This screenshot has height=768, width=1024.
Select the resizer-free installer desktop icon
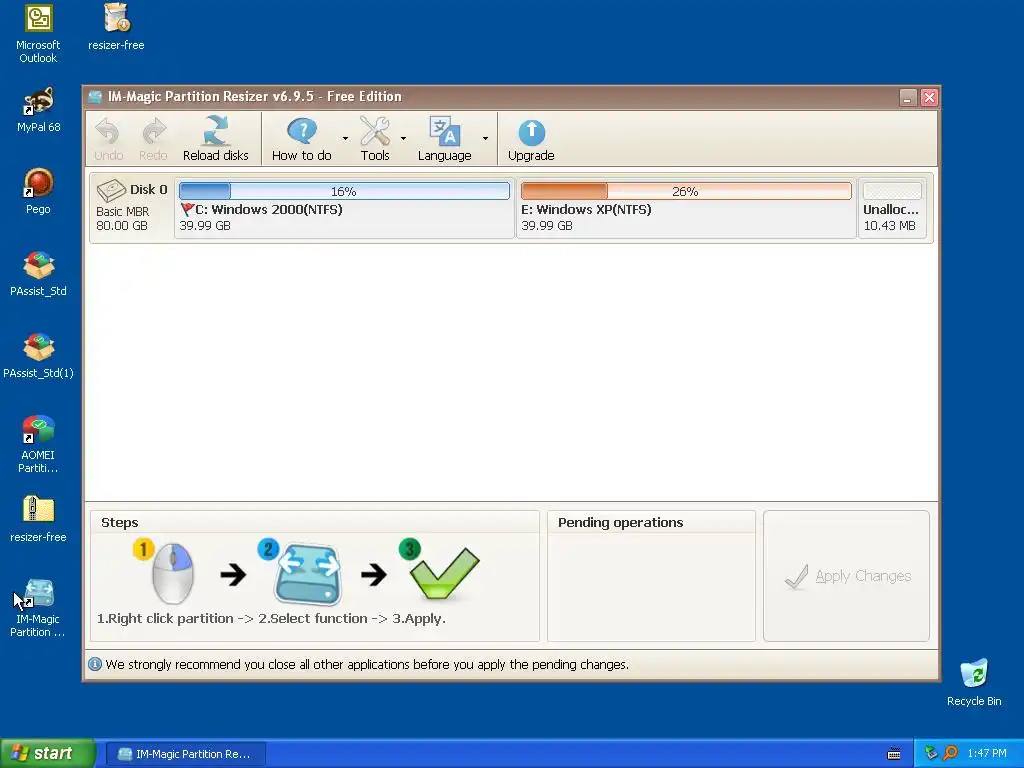tap(116, 27)
